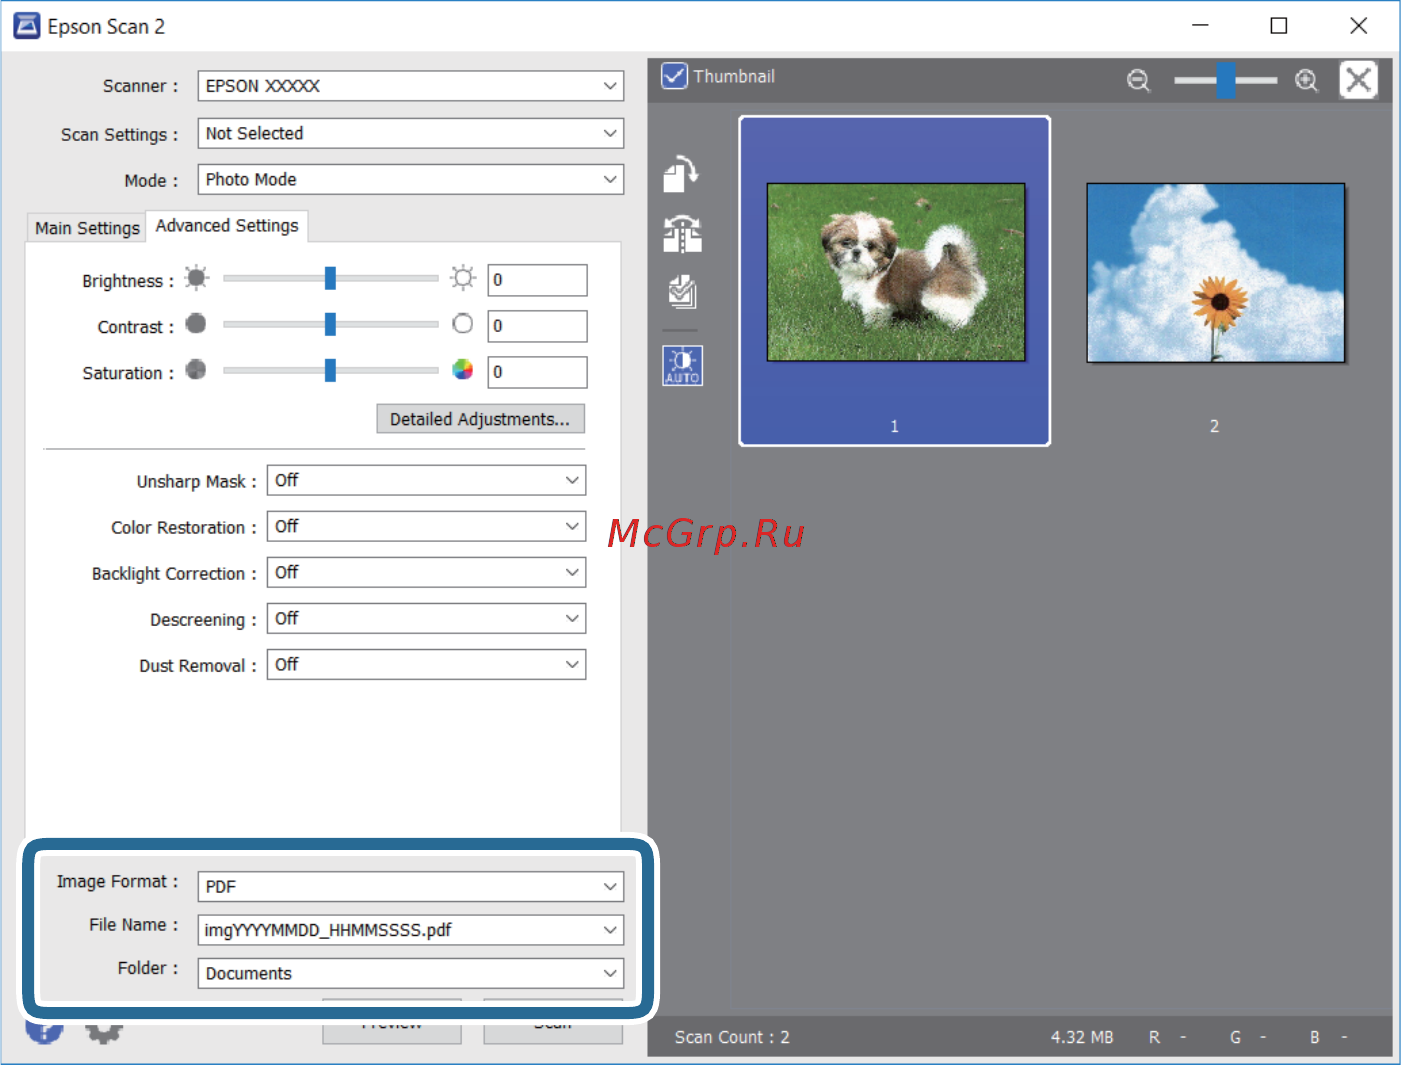This screenshot has width=1401, height=1065.
Task: Expand the Dust Removal dropdown
Action: point(425,665)
